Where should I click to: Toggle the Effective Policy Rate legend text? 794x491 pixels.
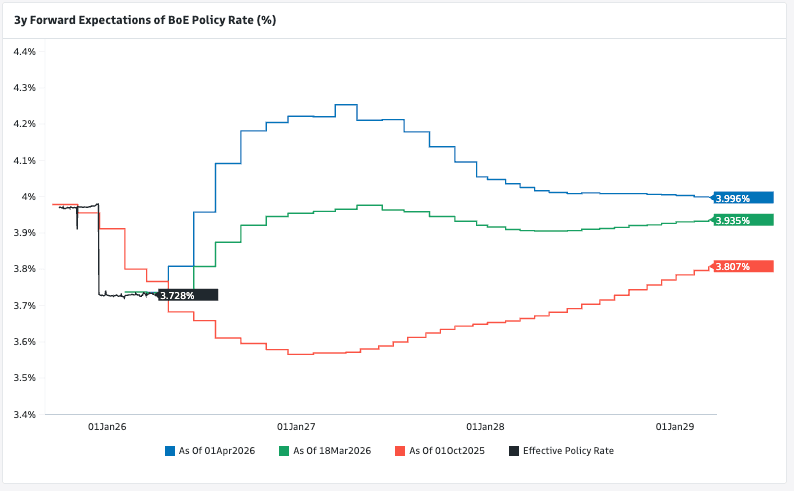[568, 451]
